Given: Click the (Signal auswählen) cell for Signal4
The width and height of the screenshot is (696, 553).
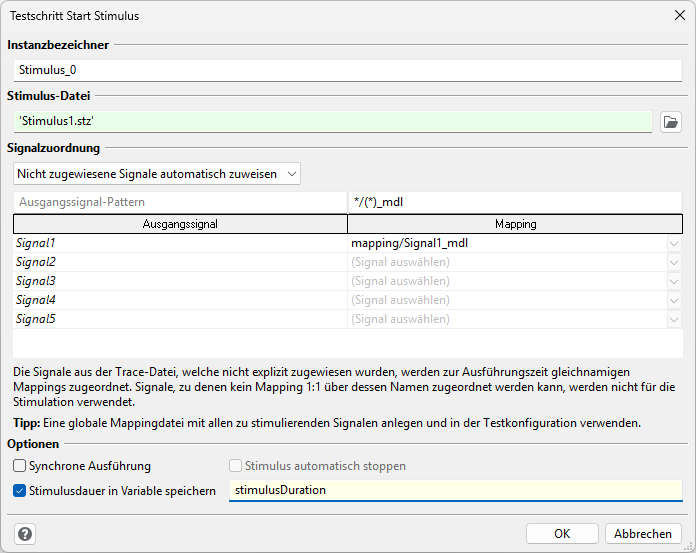Looking at the screenshot, I should point(507,300).
